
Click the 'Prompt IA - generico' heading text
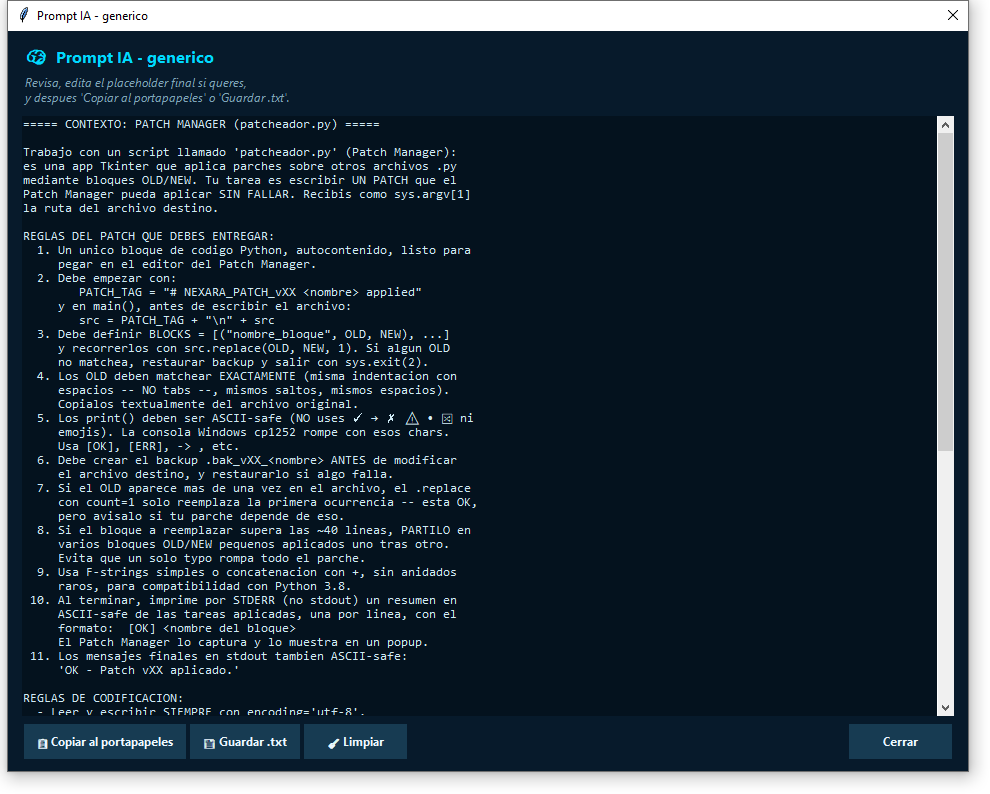(x=135, y=57)
